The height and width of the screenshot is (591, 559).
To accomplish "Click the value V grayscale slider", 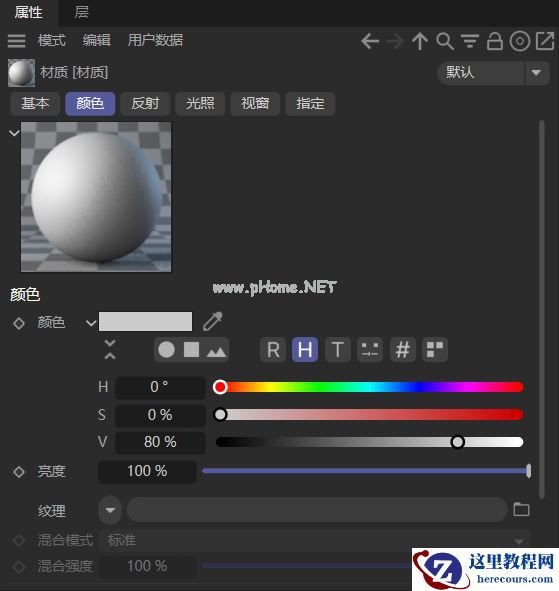I will click(369, 442).
